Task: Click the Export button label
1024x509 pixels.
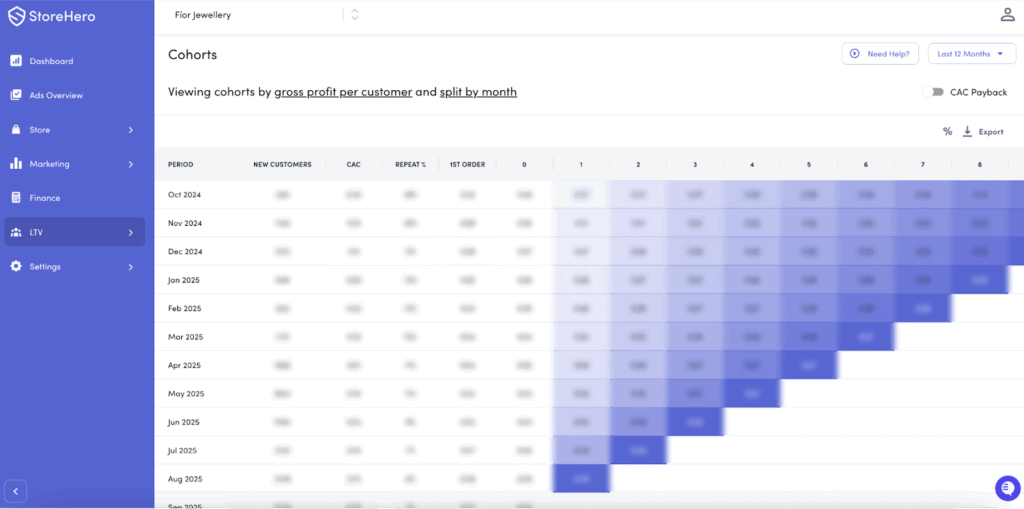Action: click(x=991, y=132)
